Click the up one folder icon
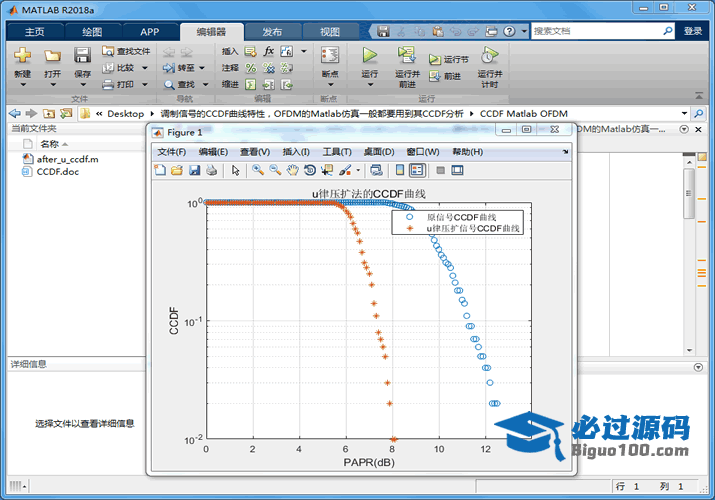 (49, 113)
